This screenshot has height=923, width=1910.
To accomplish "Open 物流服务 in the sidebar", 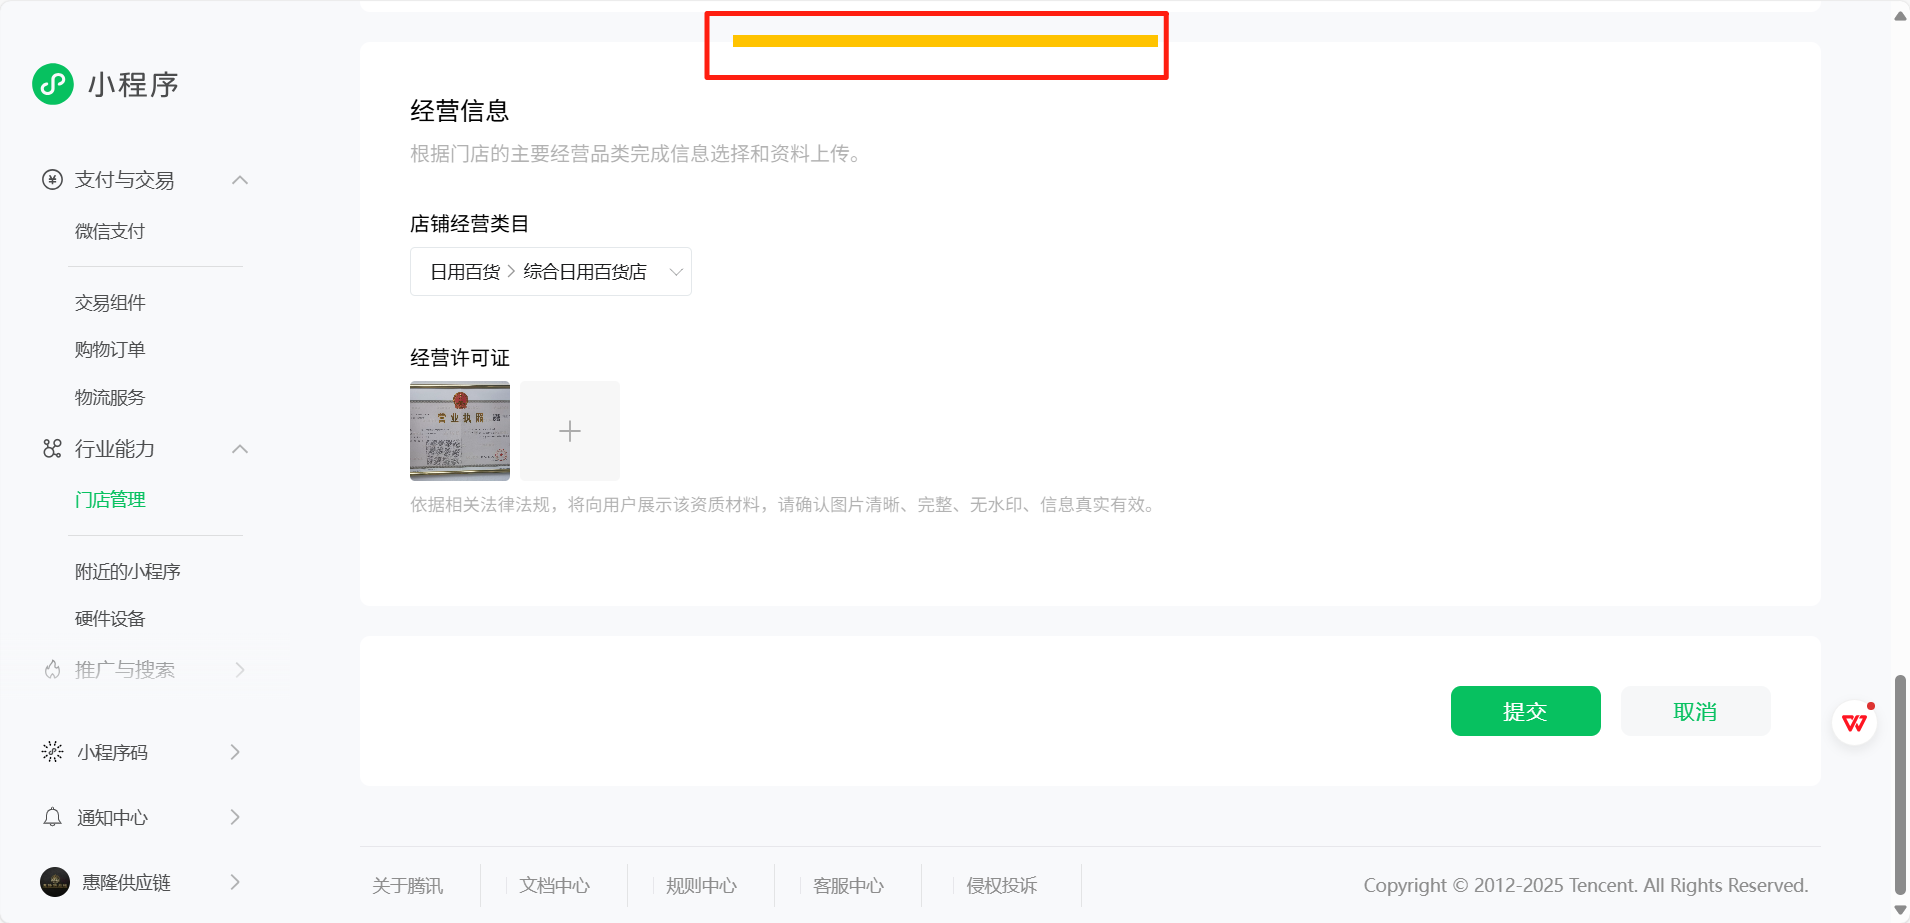I will pyautogui.click(x=110, y=398).
